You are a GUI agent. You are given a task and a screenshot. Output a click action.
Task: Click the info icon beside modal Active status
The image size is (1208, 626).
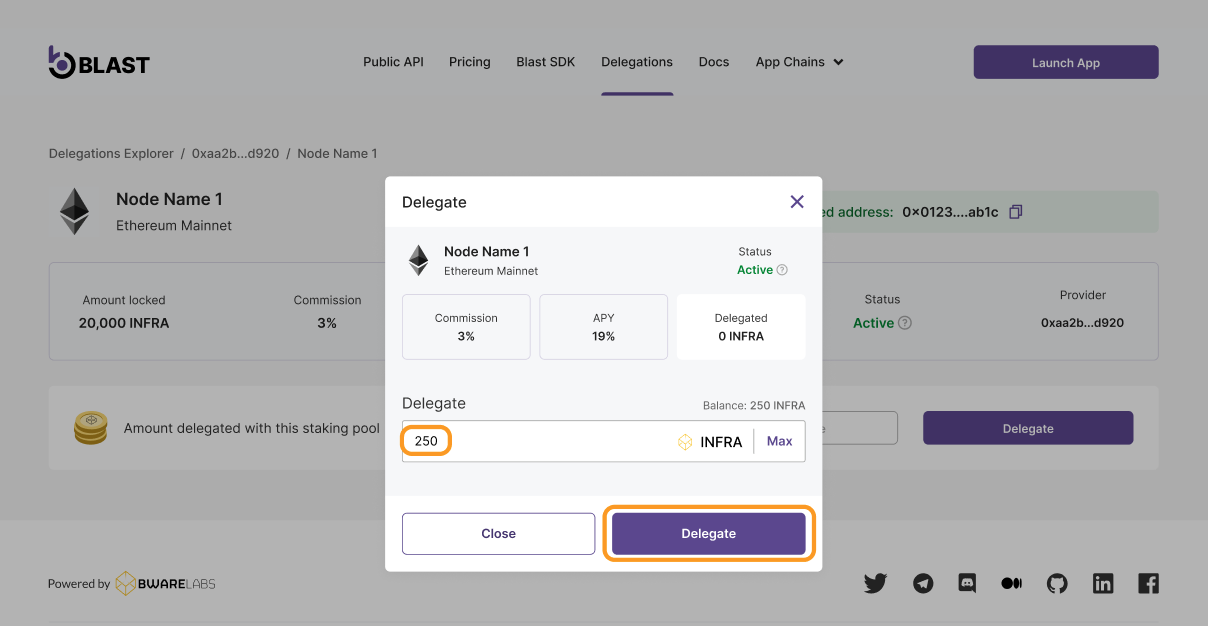click(782, 270)
